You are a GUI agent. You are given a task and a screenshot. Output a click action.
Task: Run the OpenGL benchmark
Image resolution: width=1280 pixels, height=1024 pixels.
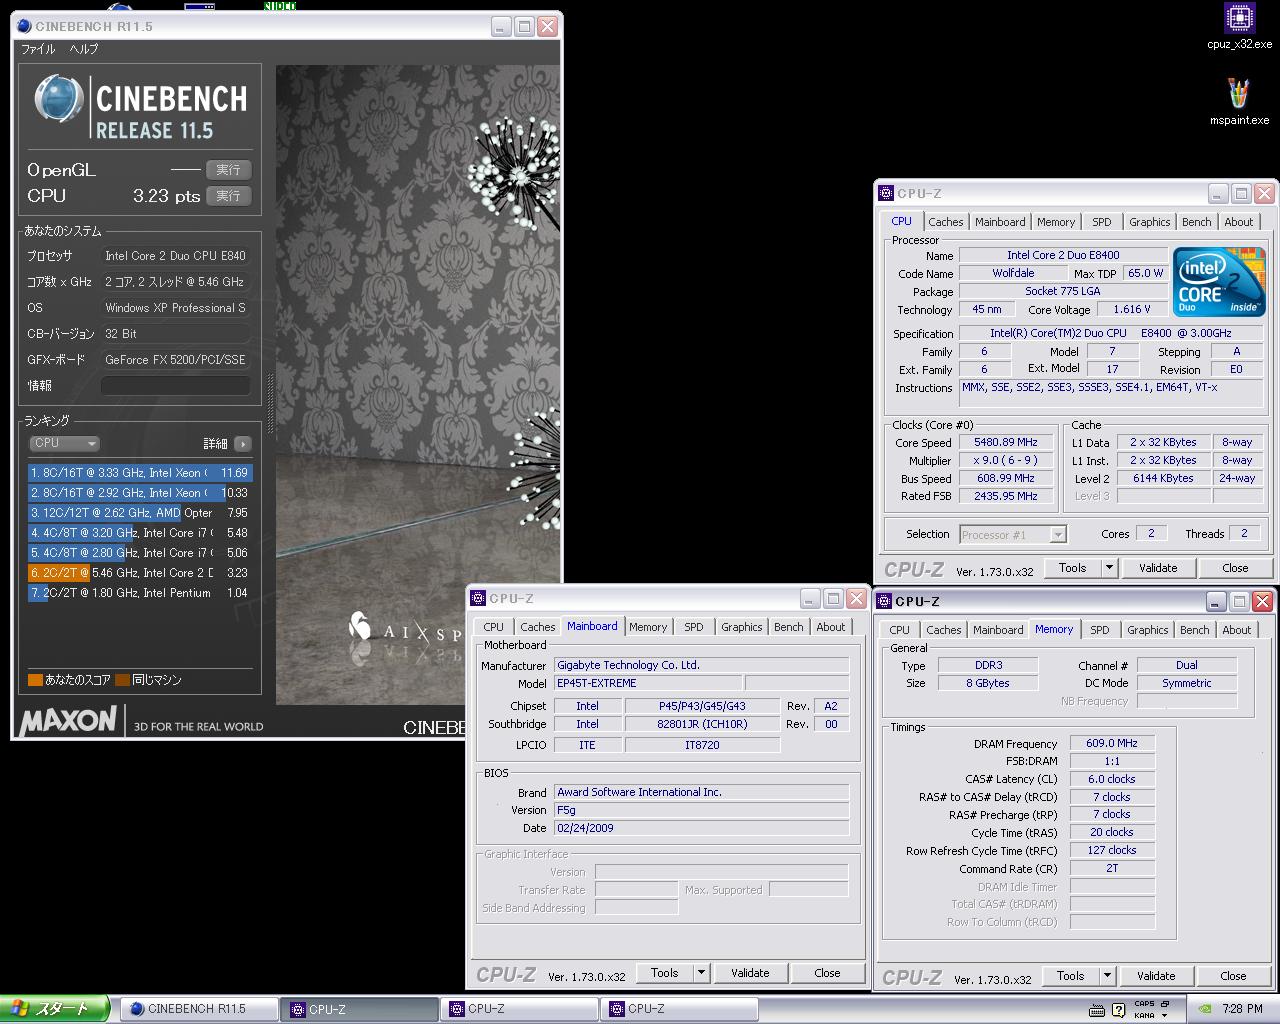[x=228, y=170]
